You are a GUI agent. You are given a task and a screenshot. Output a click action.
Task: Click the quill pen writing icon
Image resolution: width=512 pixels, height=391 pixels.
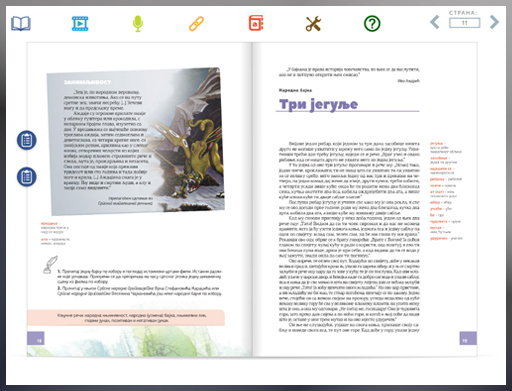point(50,265)
